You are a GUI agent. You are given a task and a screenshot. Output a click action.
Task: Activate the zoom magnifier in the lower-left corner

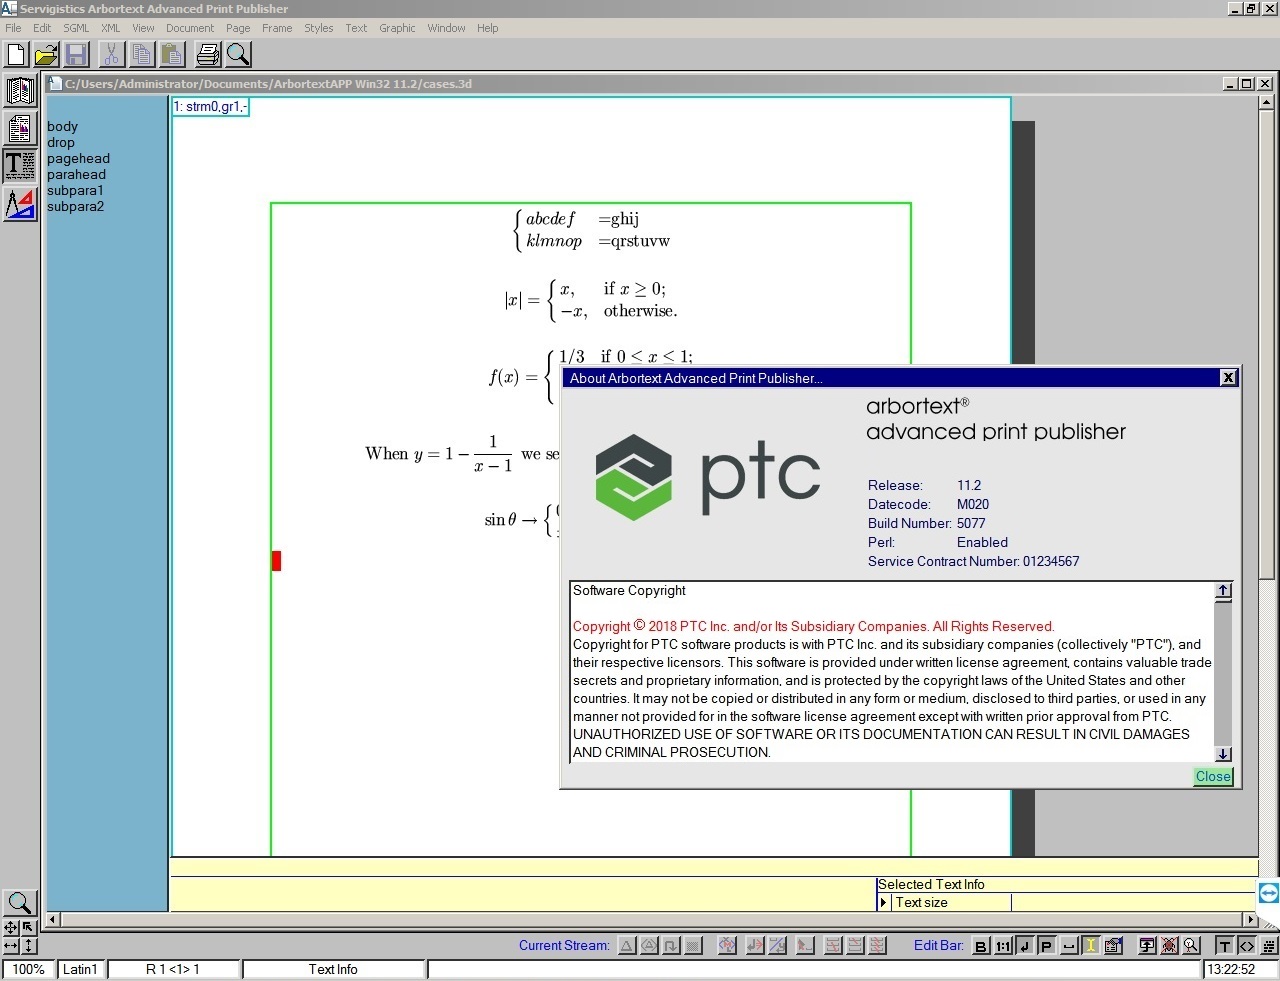tap(20, 903)
